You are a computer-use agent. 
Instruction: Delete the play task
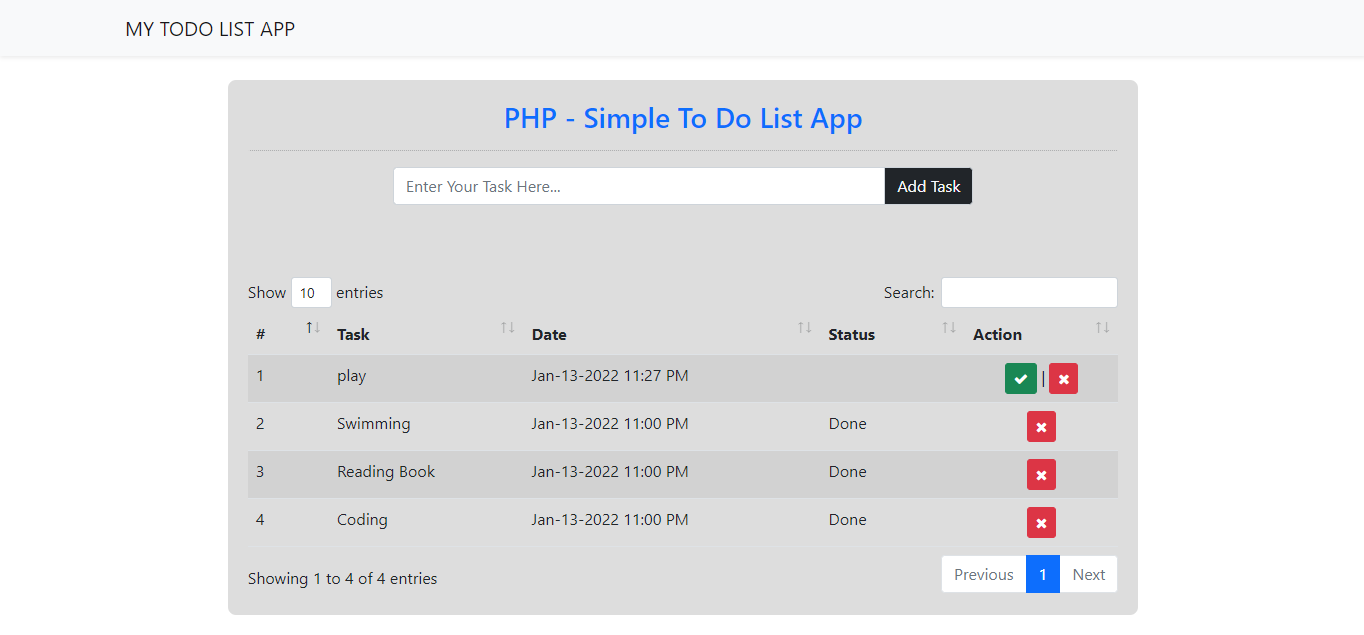coord(1063,379)
